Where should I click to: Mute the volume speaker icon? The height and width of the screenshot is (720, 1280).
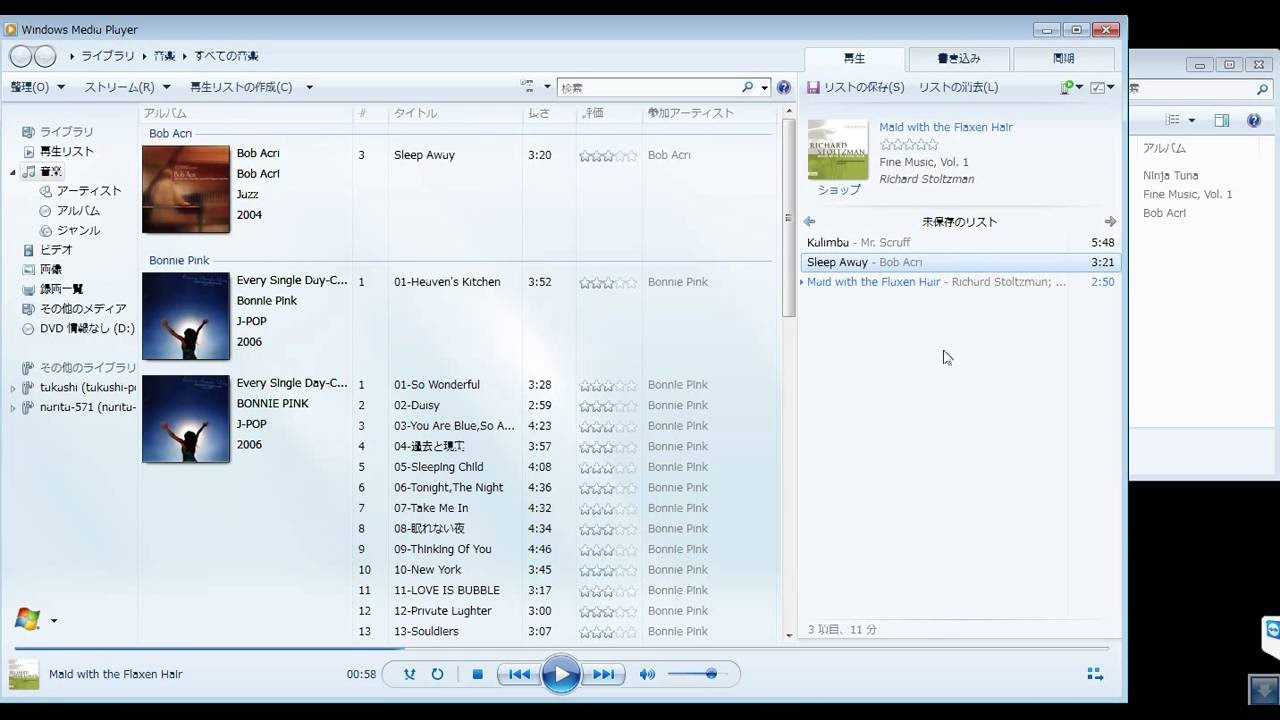coord(647,674)
